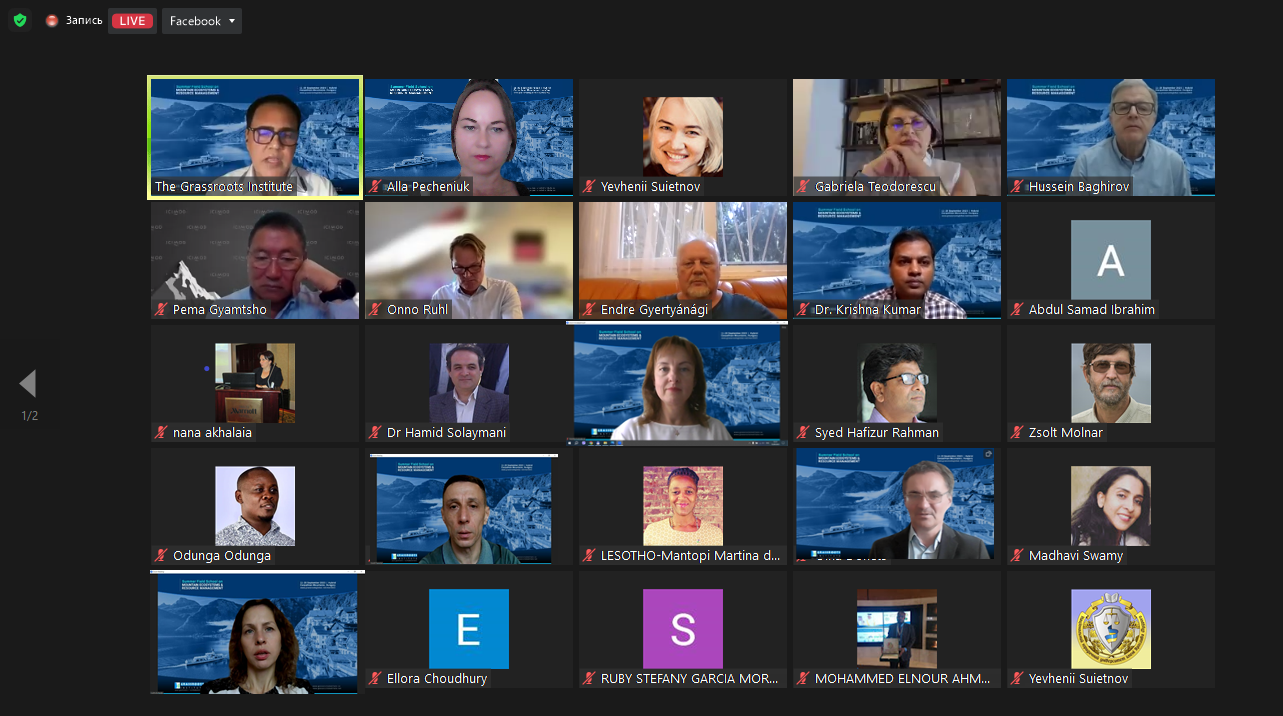Click muted mic icon beside Onno Ruhl

coord(376,310)
